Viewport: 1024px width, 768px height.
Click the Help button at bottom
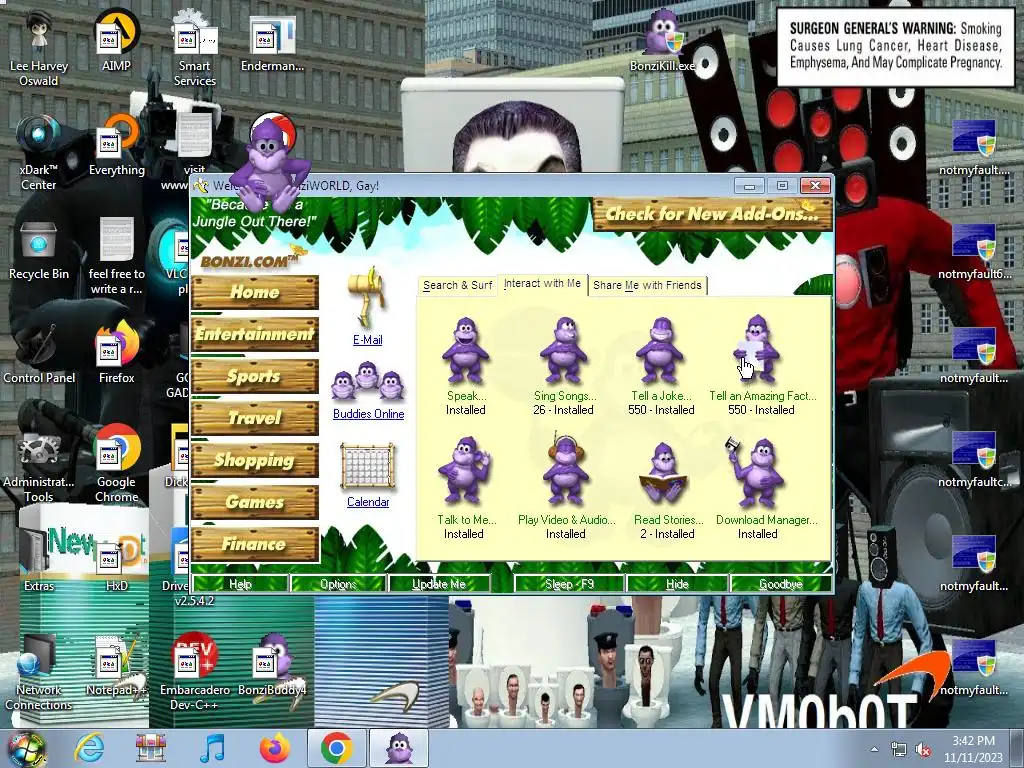(x=240, y=584)
